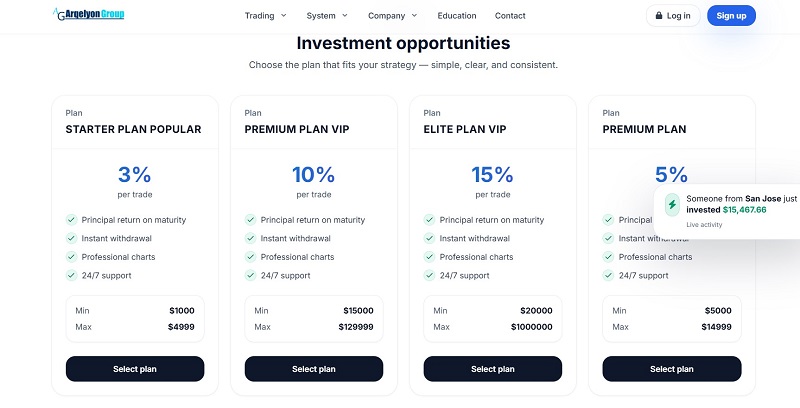This screenshot has width=800, height=408.
Task: Click Elite Plan VIP's Principal return check icon
Action: (x=429, y=220)
